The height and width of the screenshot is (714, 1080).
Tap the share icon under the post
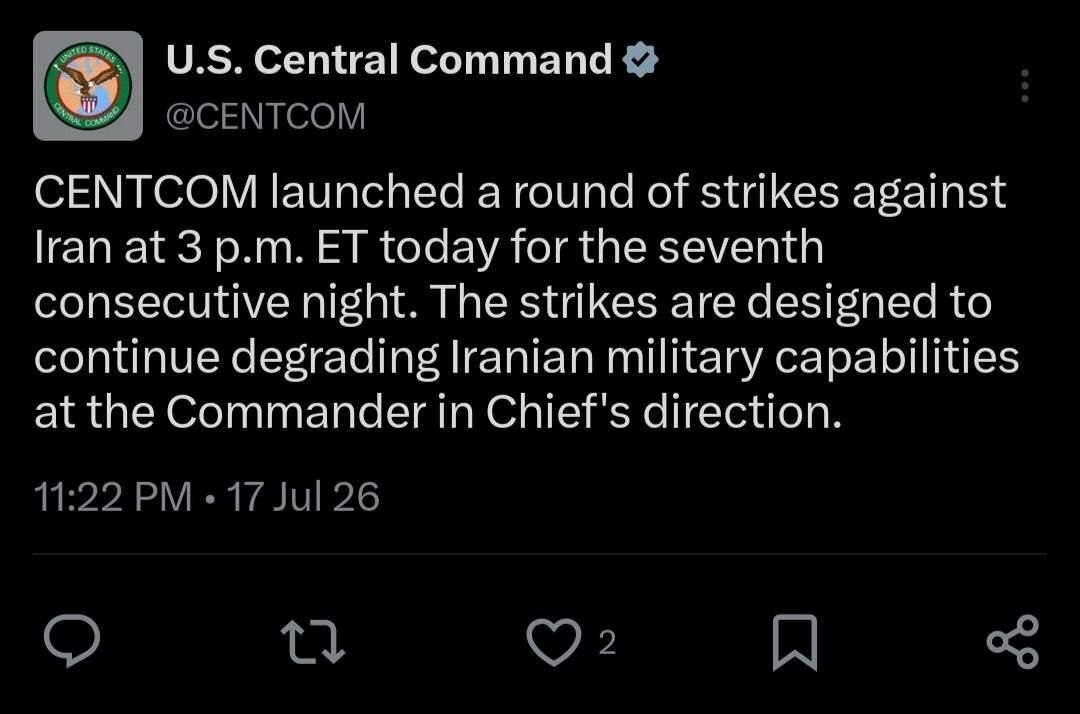[x=1012, y=642]
